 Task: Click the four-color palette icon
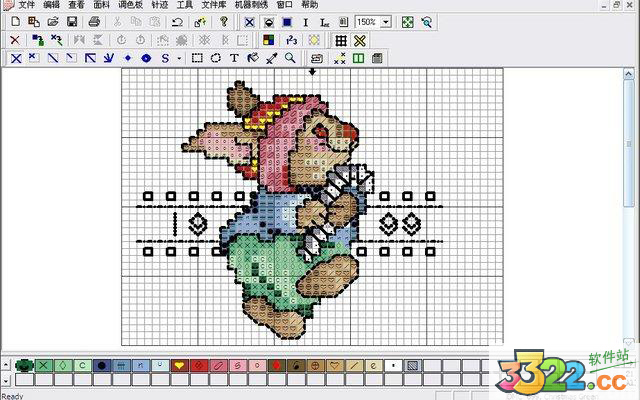pos(269,40)
